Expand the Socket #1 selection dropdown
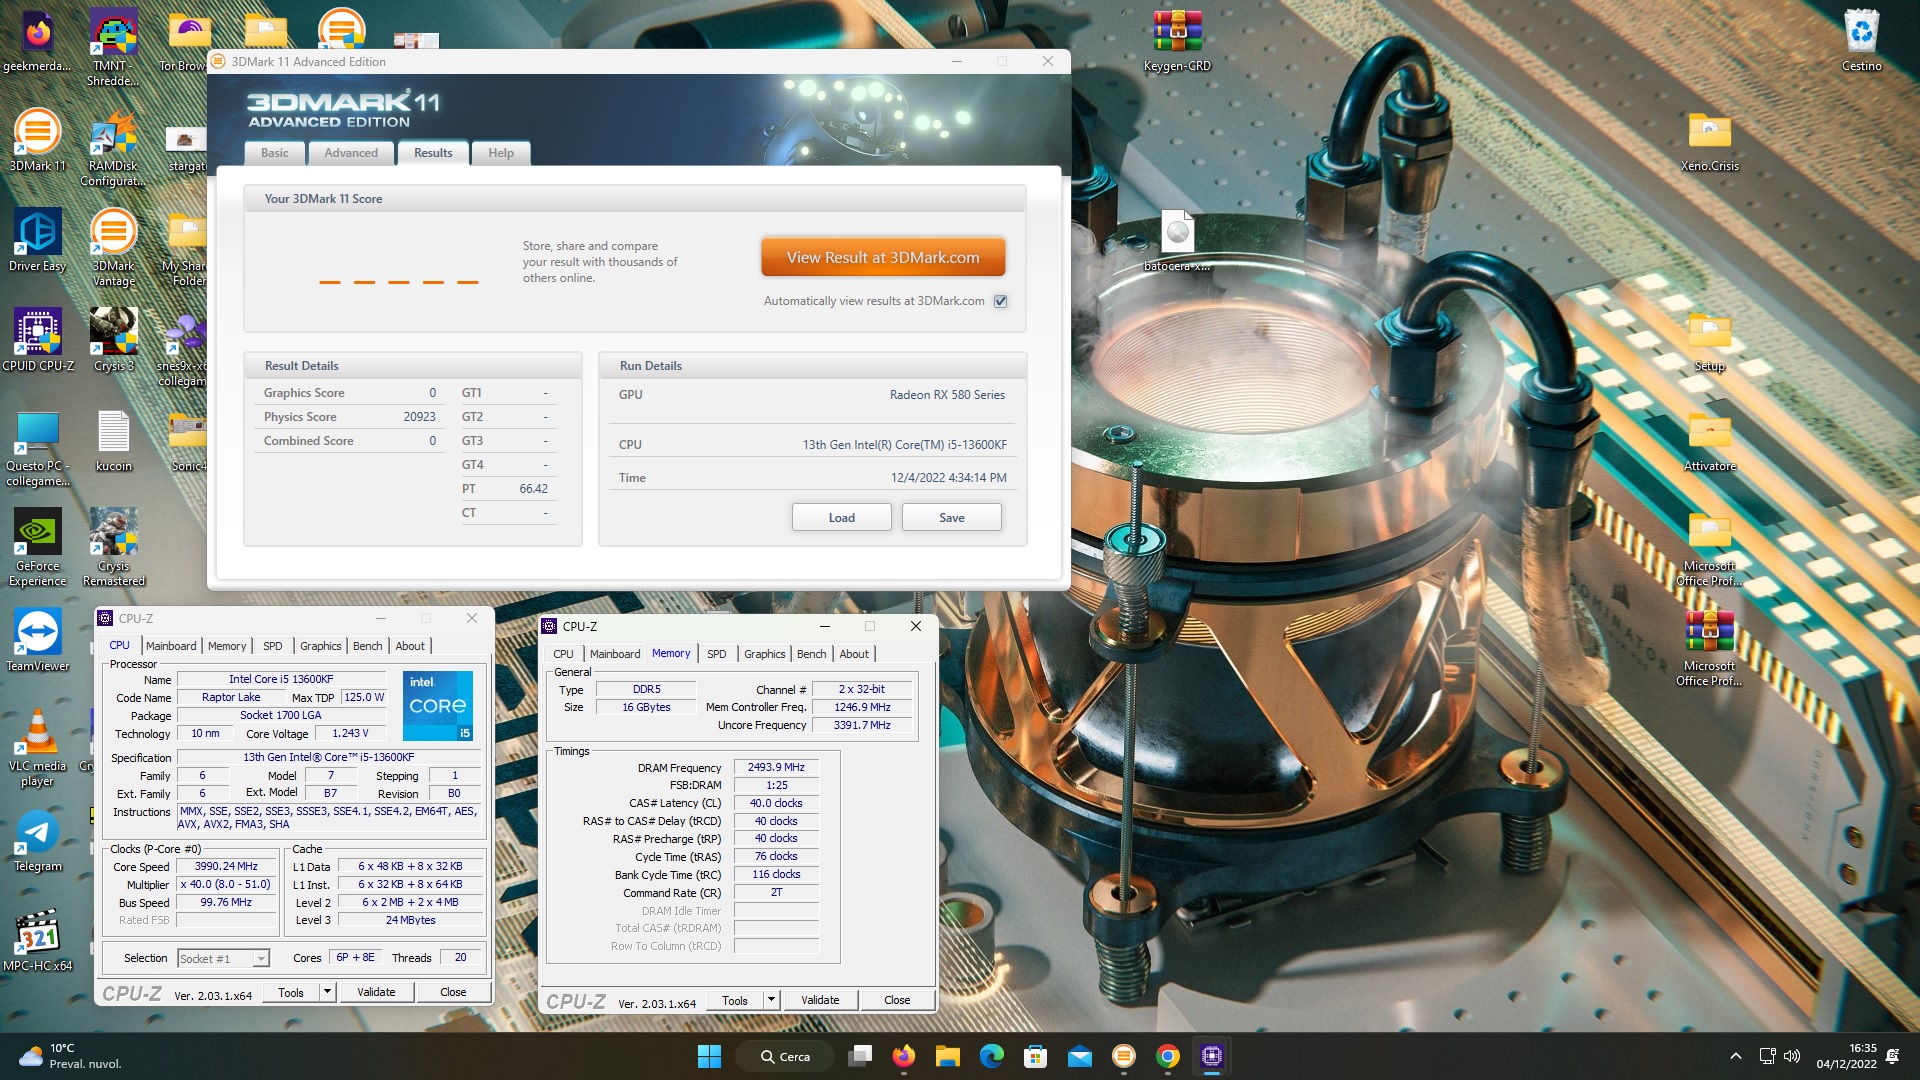Viewport: 1920px width, 1080px height. tap(261, 958)
